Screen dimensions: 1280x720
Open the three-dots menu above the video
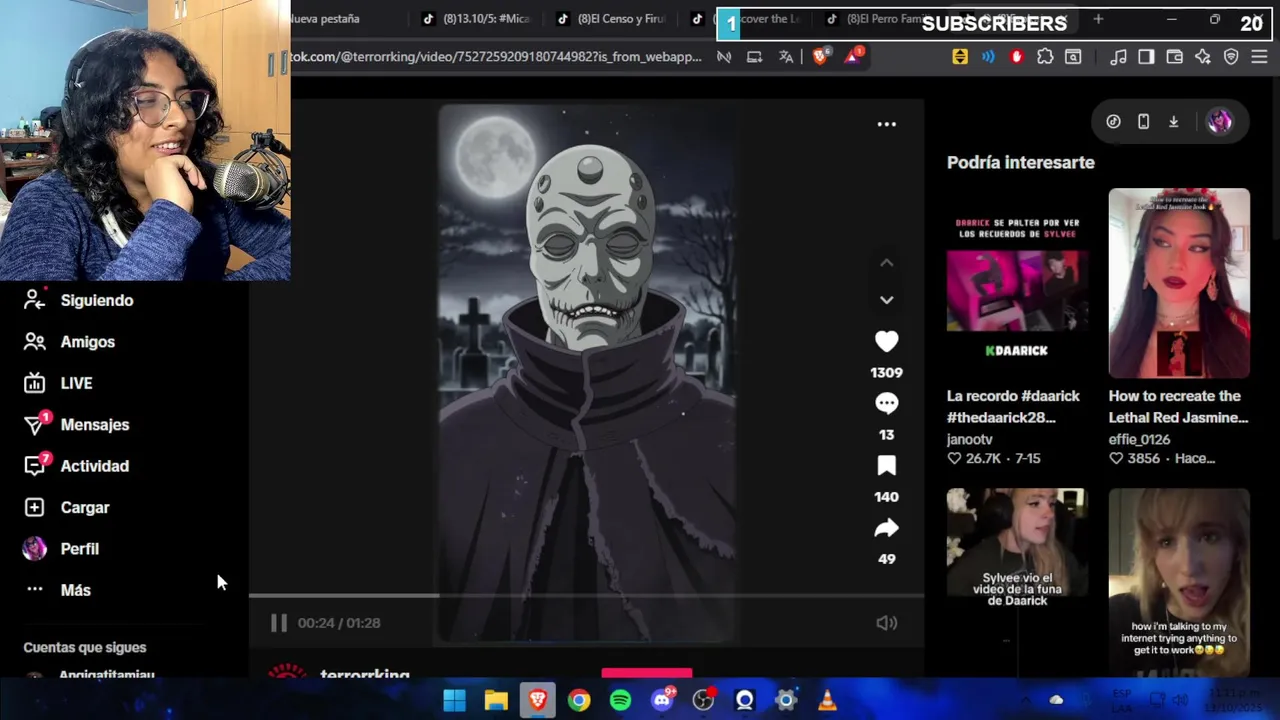886,124
